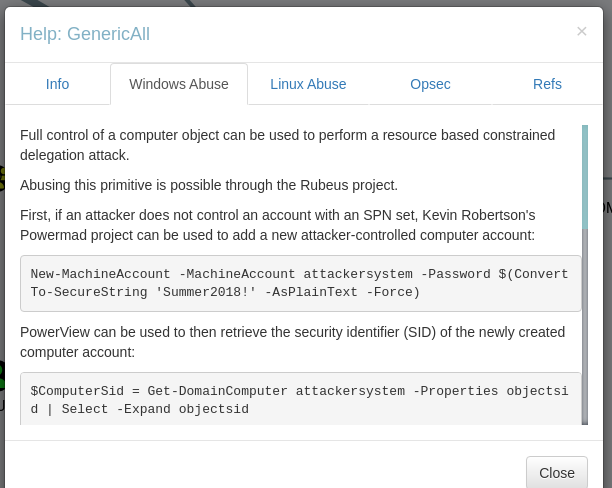Show the Refs tab
The image size is (612, 488).
[547, 84]
